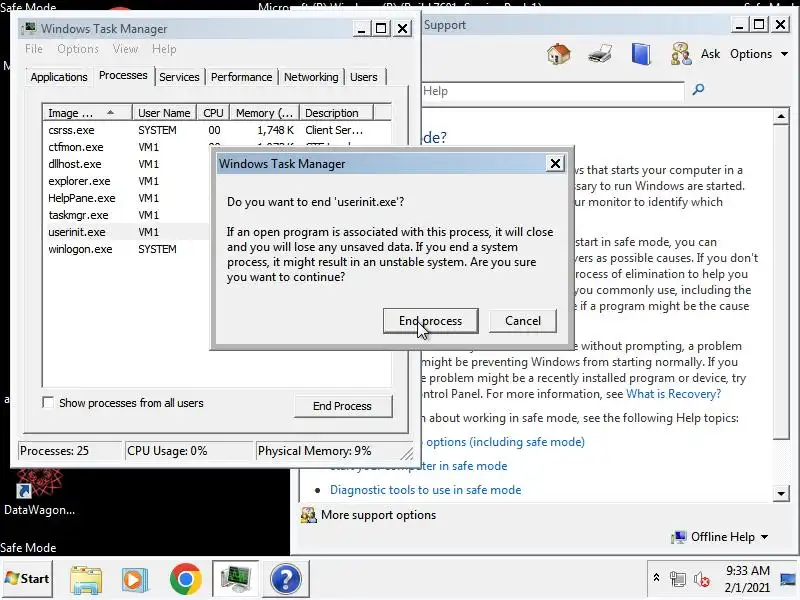Click More support options icon

(308, 515)
